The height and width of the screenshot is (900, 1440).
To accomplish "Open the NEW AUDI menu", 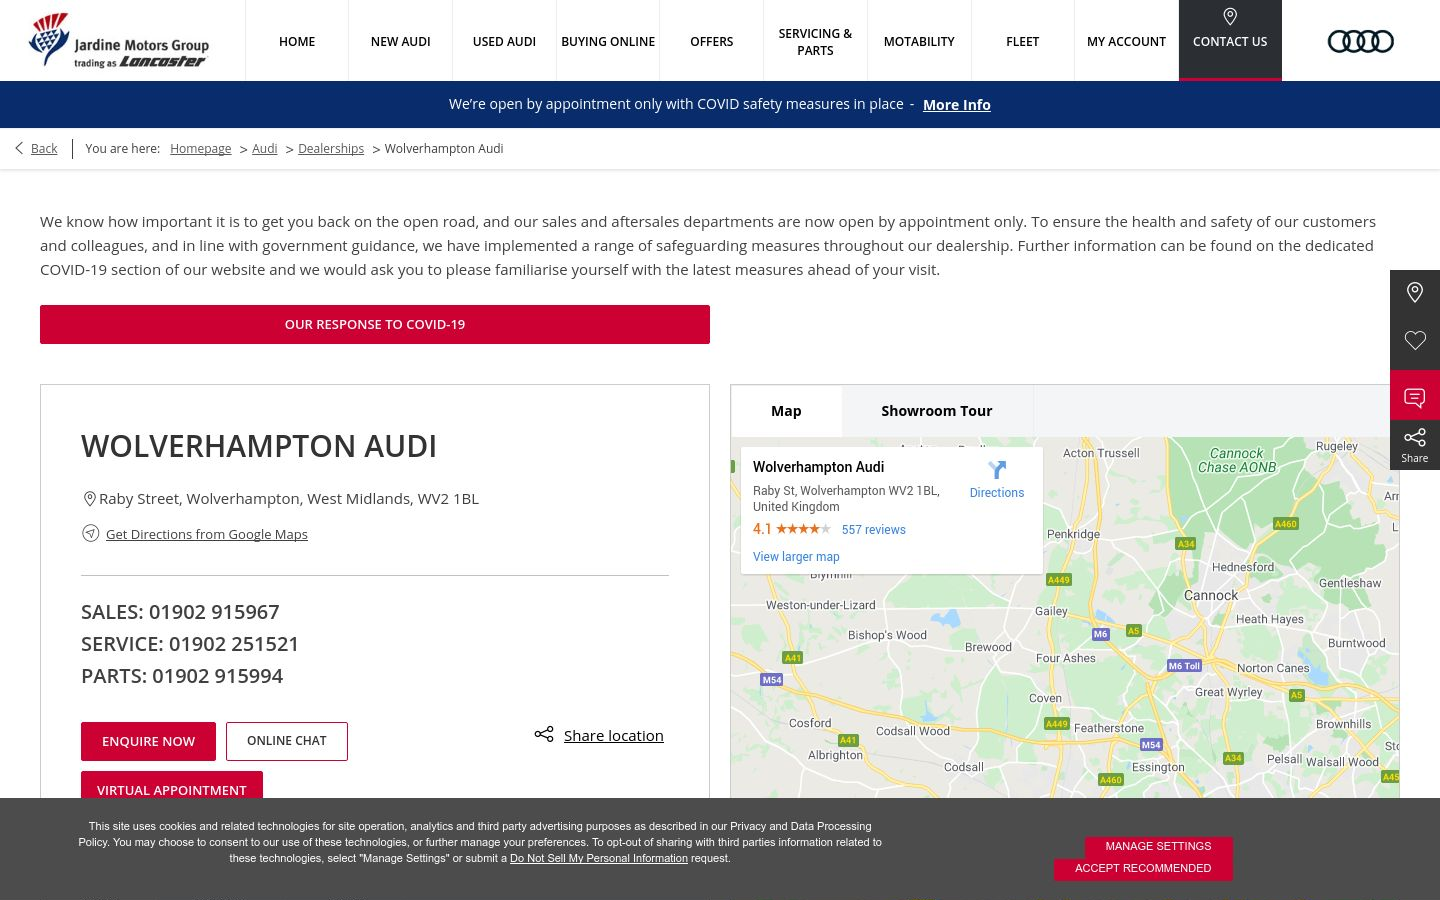I will click(401, 41).
